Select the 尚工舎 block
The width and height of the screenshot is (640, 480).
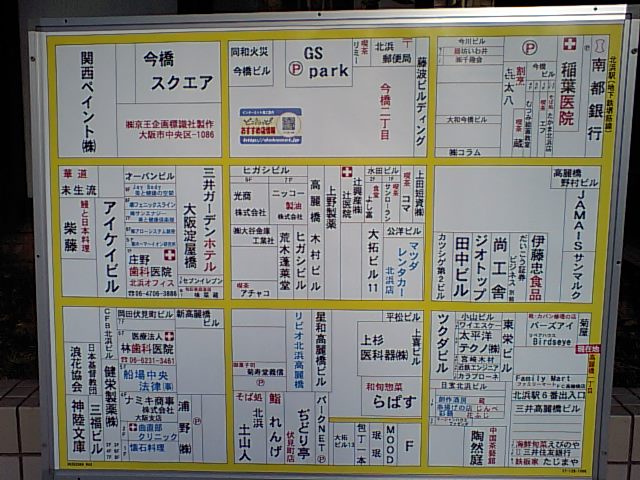(500, 268)
